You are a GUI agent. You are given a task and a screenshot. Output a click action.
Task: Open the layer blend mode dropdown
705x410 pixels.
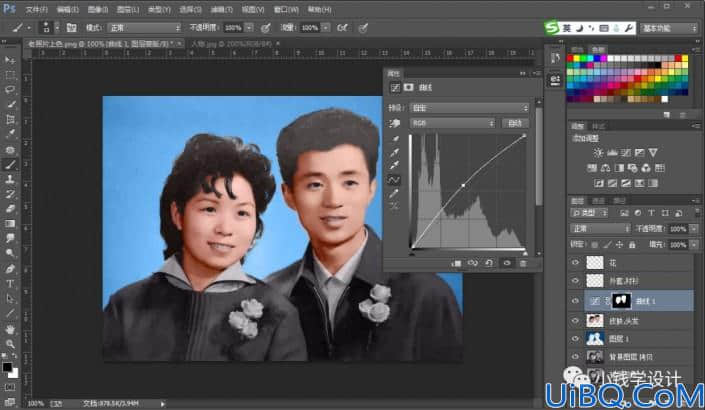(x=600, y=229)
